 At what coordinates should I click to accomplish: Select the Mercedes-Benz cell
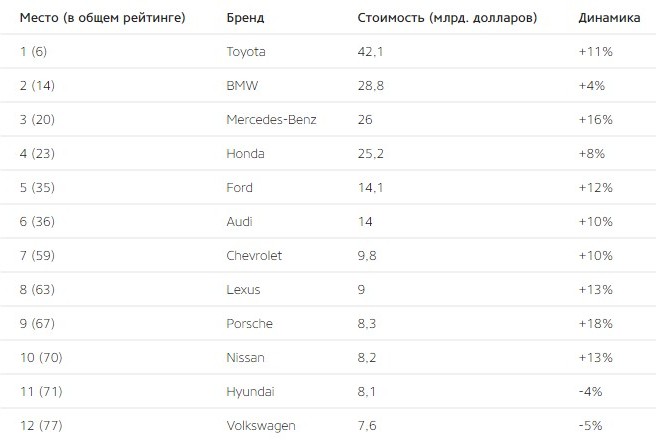(271, 120)
